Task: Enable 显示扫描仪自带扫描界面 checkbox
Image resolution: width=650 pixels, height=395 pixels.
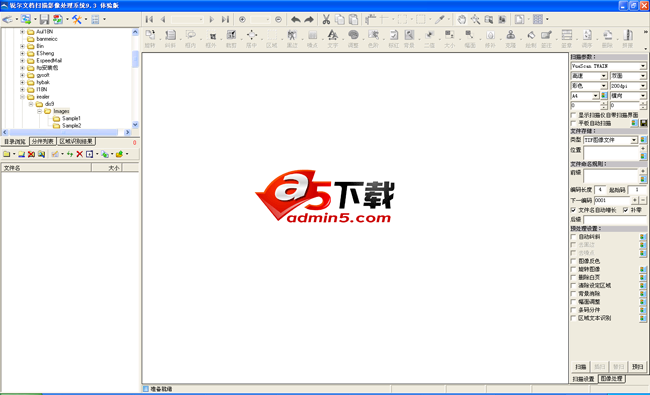Action: [x=574, y=115]
